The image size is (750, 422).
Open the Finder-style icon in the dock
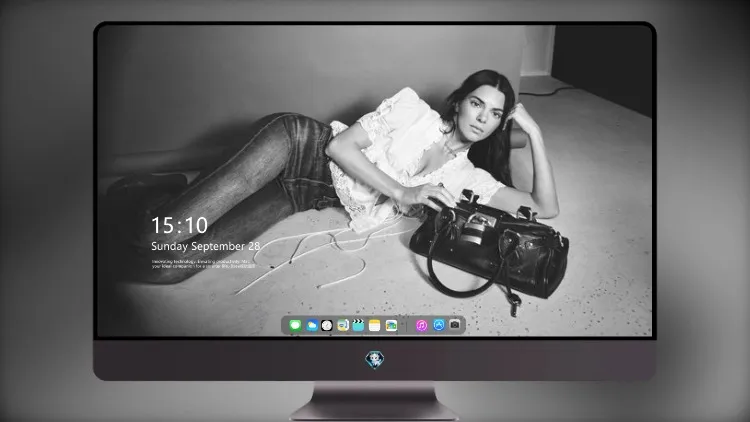(x=343, y=325)
